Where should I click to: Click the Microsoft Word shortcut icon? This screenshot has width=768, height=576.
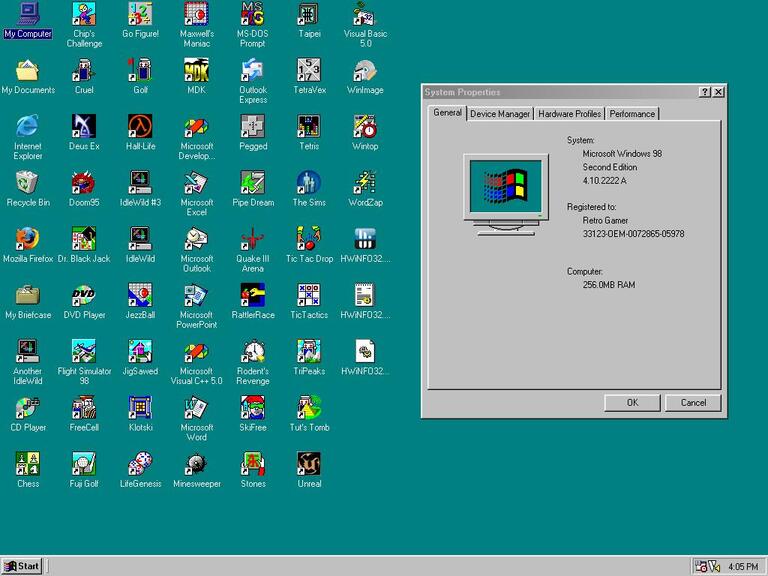197,408
